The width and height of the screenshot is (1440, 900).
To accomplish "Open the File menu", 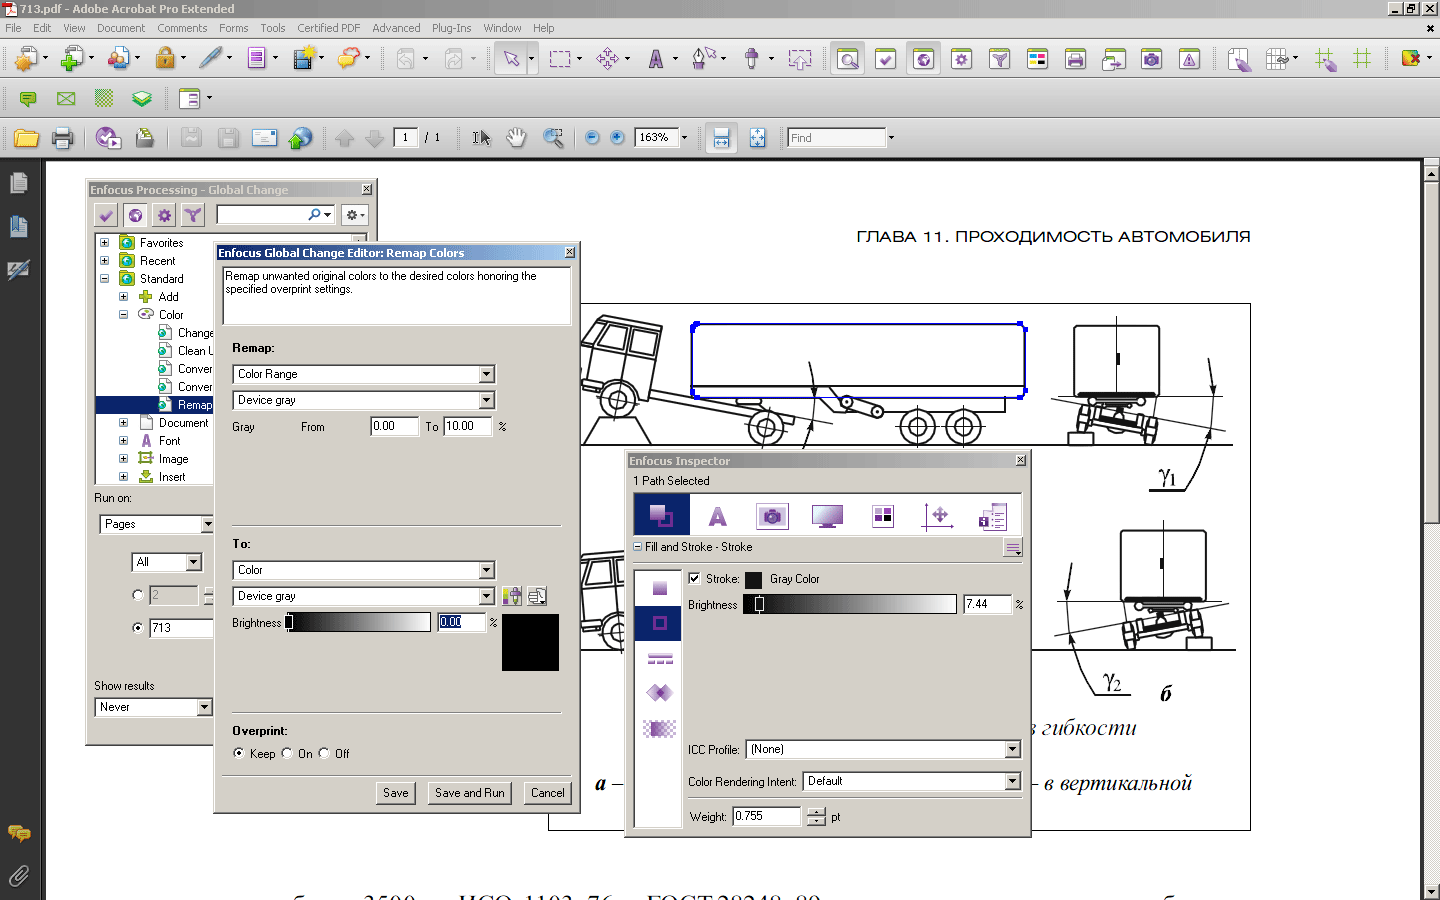I will (x=13, y=28).
